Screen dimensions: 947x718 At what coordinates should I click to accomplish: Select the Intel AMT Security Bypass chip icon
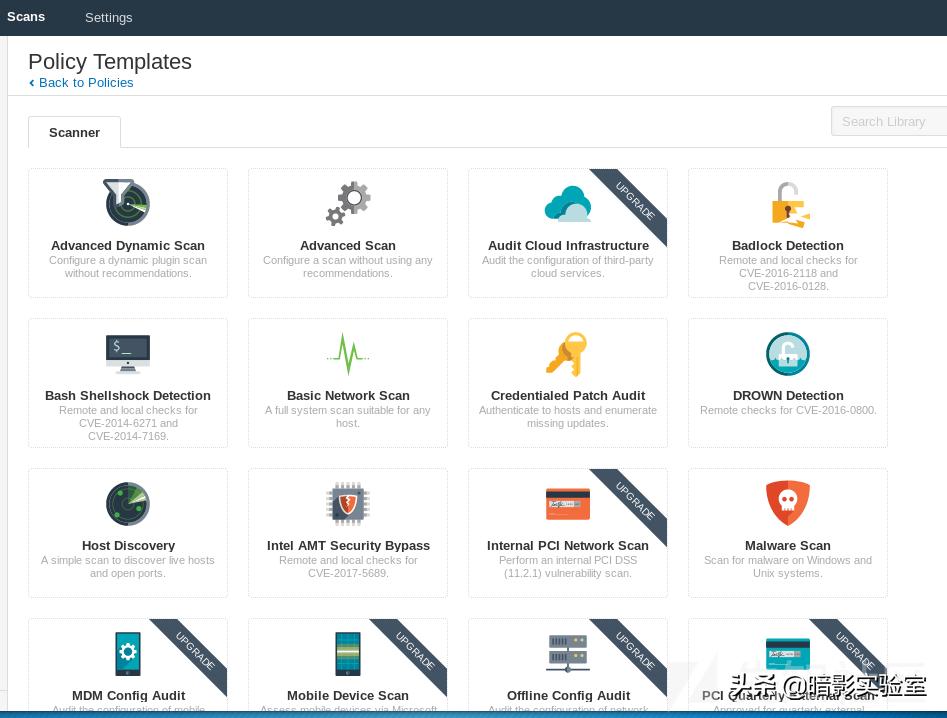(x=348, y=504)
